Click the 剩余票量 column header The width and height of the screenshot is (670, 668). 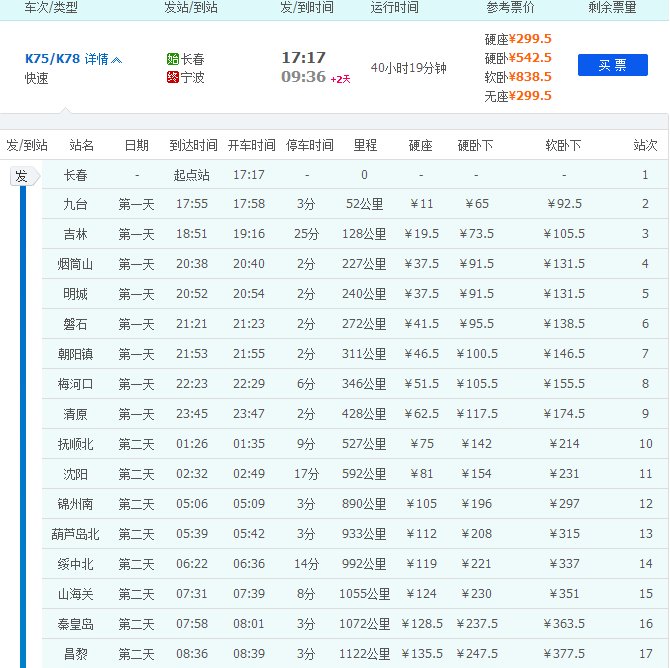(x=612, y=7)
